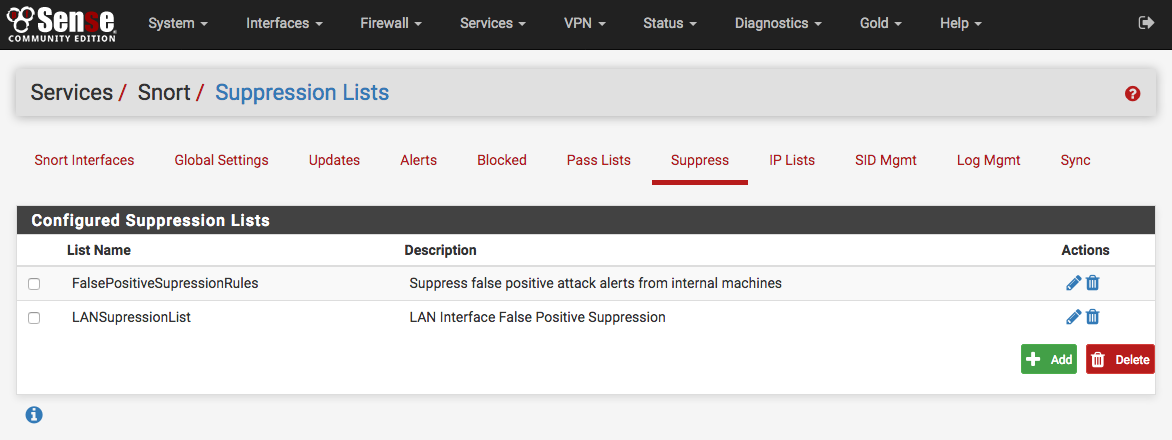Show info via the blue info icon
Viewport: 1172px width, 440px height.
[x=34, y=414]
